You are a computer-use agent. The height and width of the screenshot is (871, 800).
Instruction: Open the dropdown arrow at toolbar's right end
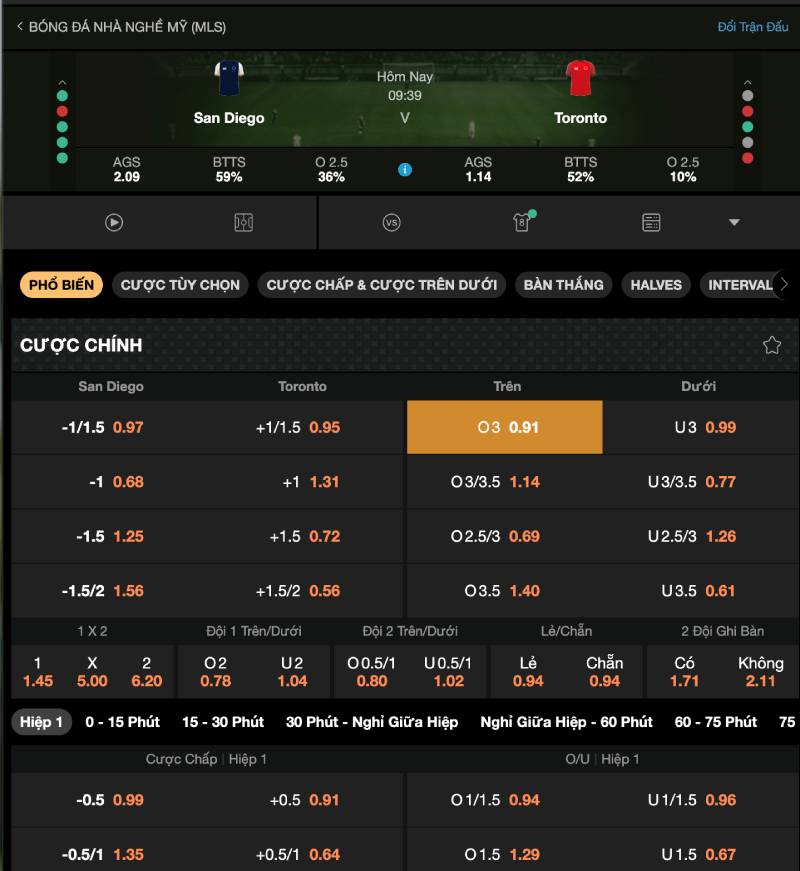pyautogui.click(x=734, y=222)
